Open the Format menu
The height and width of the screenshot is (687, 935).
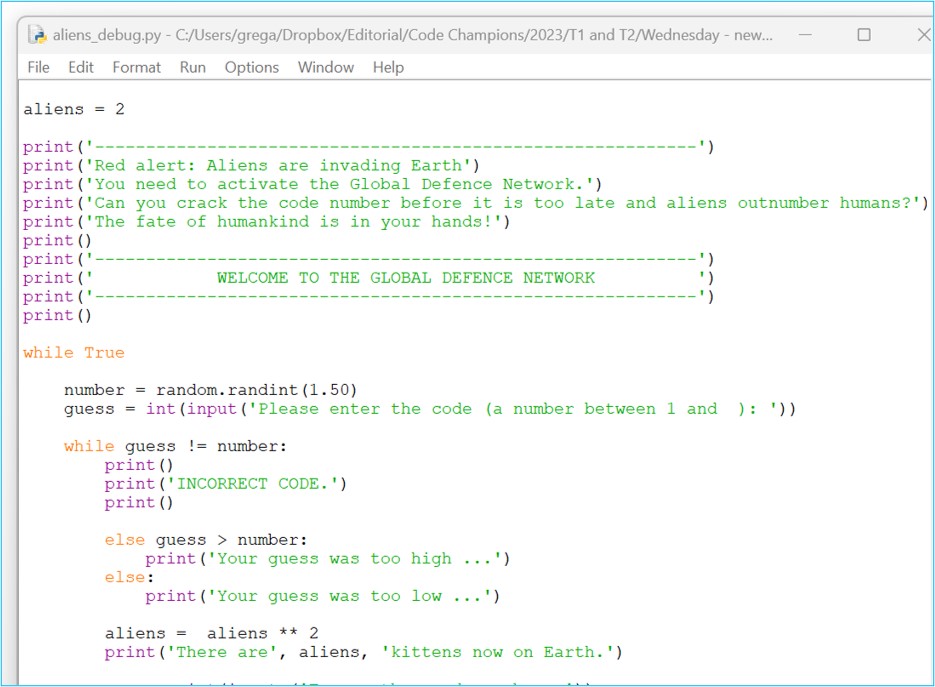tap(136, 67)
